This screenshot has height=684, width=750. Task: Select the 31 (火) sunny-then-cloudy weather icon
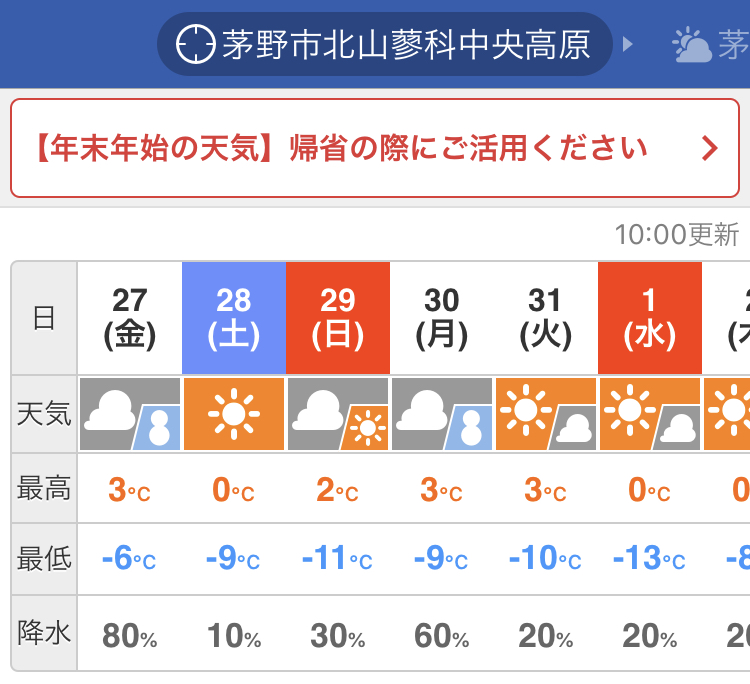coord(546,414)
